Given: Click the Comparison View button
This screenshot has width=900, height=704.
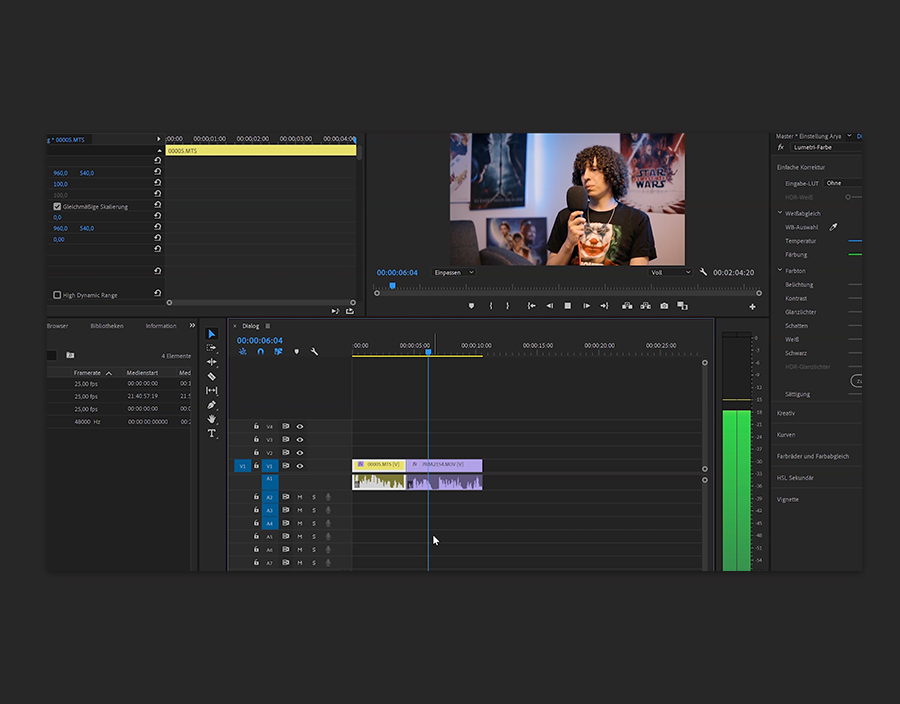Looking at the screenshot, I should click(x=682, y=306).
